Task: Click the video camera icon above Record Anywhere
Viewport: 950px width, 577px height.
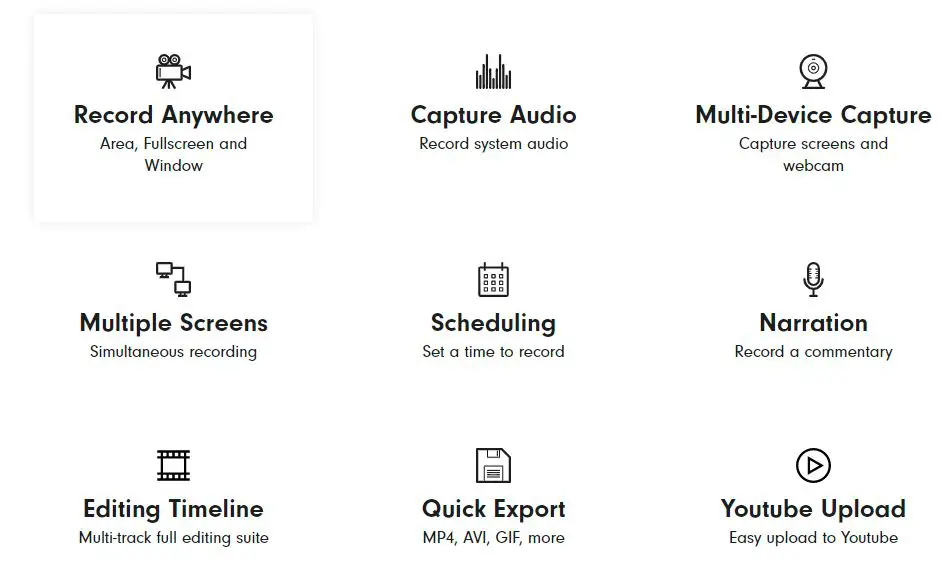Action: coord(173,72)
